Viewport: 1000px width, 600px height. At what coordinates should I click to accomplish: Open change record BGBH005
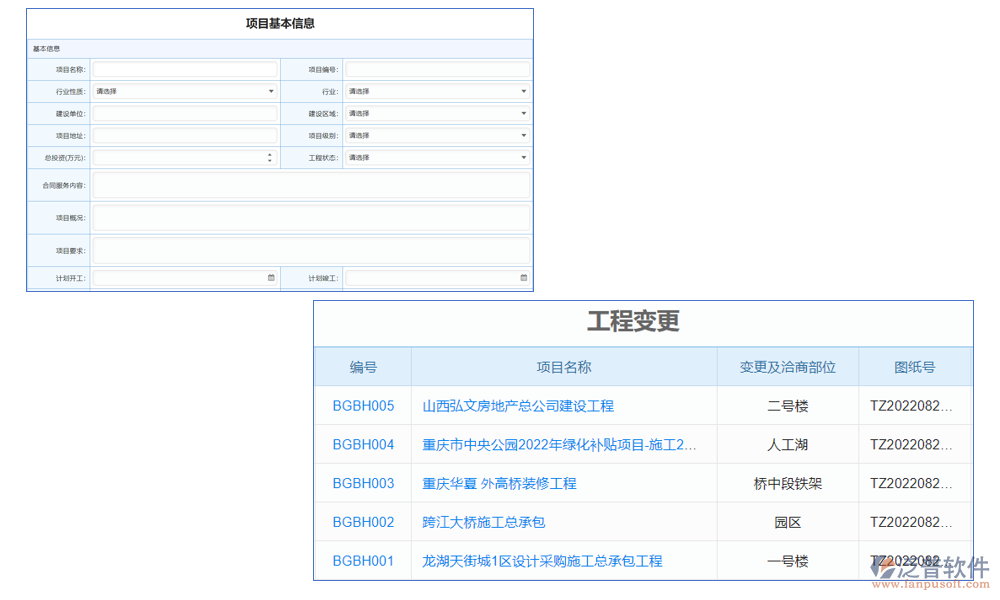pyautogui.click(x=362, y=405)
